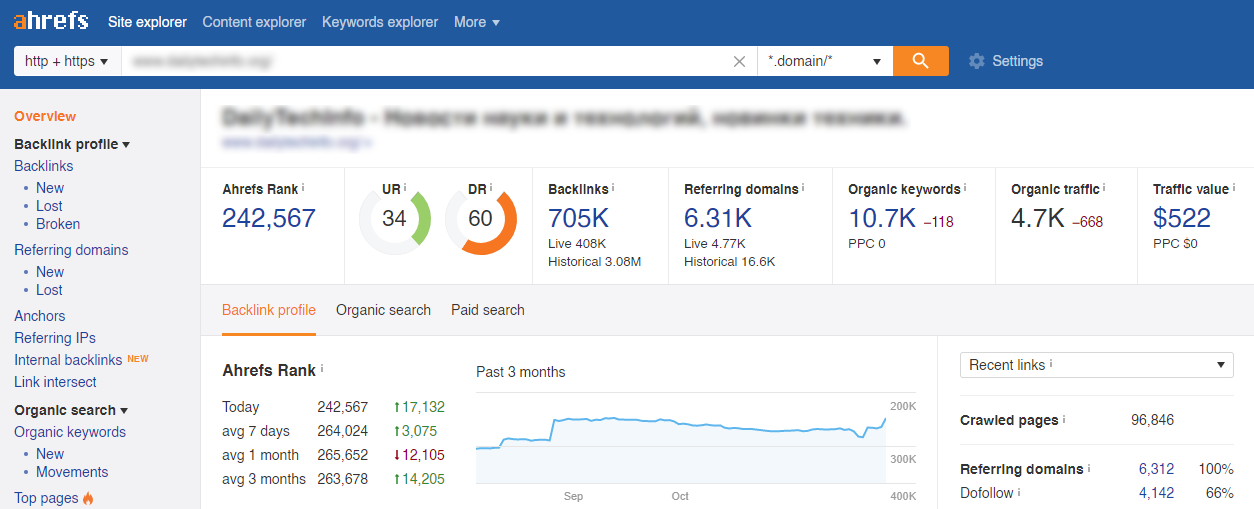Switch to the Paid search tab
Image resolution: width=1254 pixels, height=509 pixels.
(487, 310)
